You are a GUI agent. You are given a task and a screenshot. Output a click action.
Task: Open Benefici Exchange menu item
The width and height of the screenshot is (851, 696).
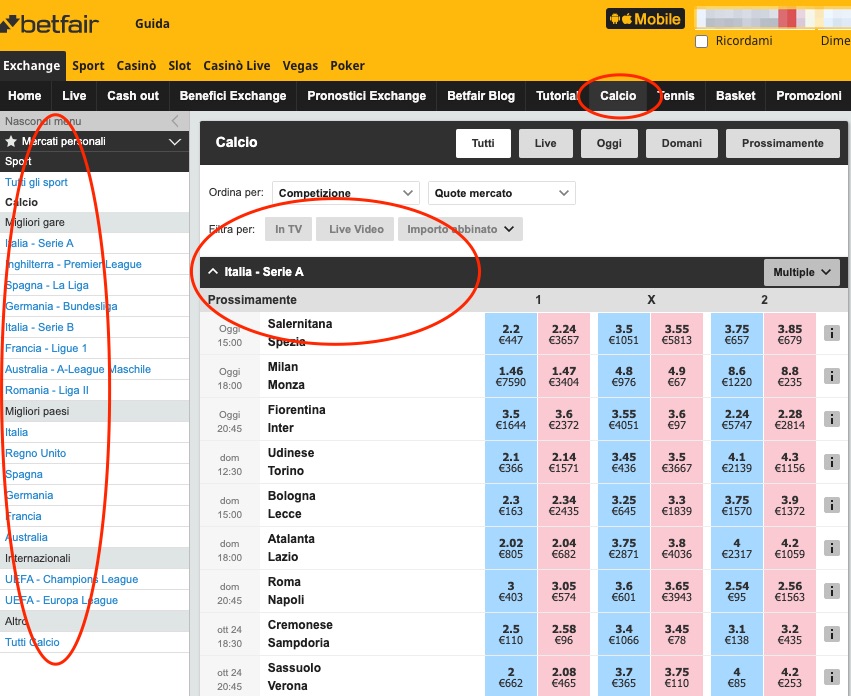coord(233,96)
